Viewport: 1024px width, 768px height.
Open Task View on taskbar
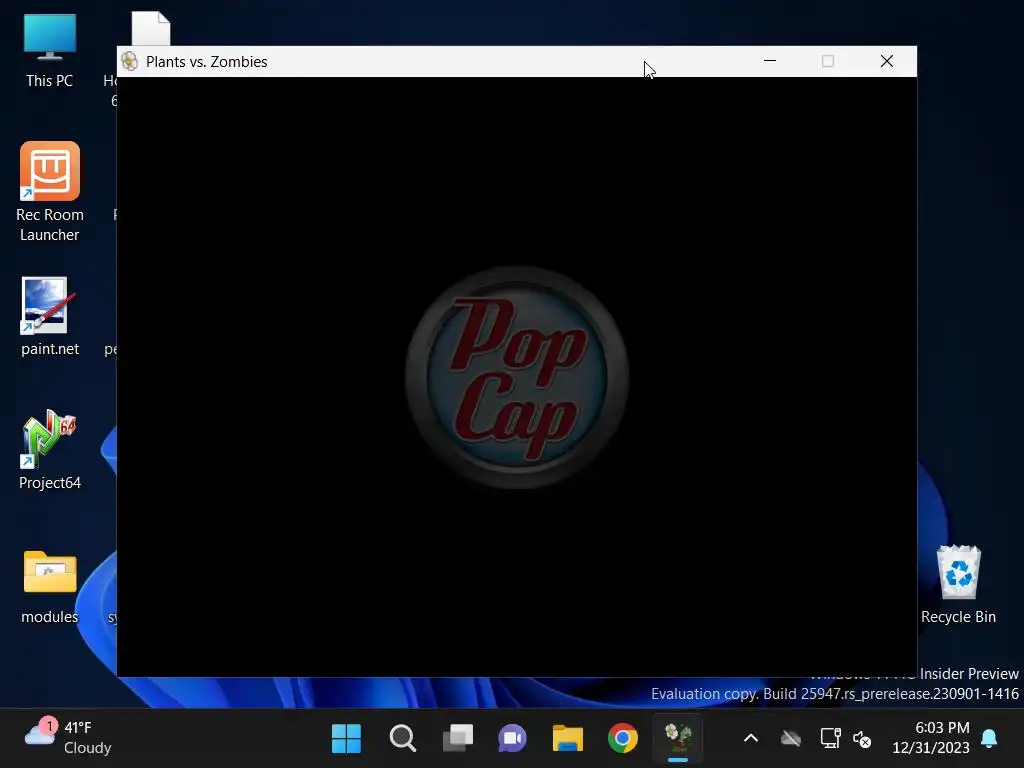[x=458, y=739]
